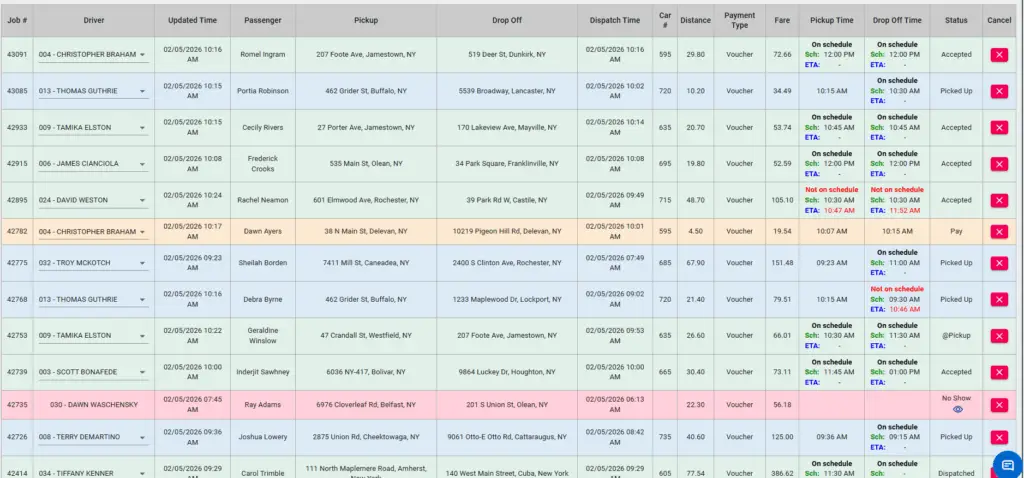Click the Pay status on job 42782
Image resolution: width=1024 pixels, height=478 pixels.
[x=956, y=231]
